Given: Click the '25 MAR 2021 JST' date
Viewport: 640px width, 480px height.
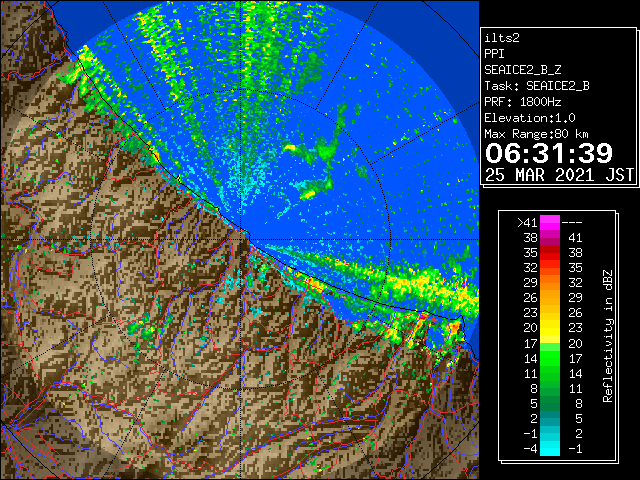Looking at the screenshot, I should [x=560, y=175].
